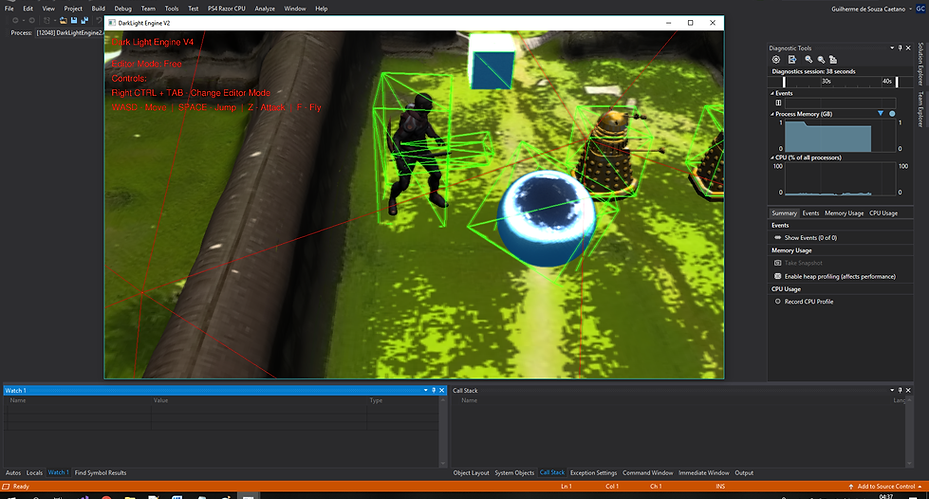Click the pause marker icon in Events track
The image size is (929, 499).
(779, 103)
